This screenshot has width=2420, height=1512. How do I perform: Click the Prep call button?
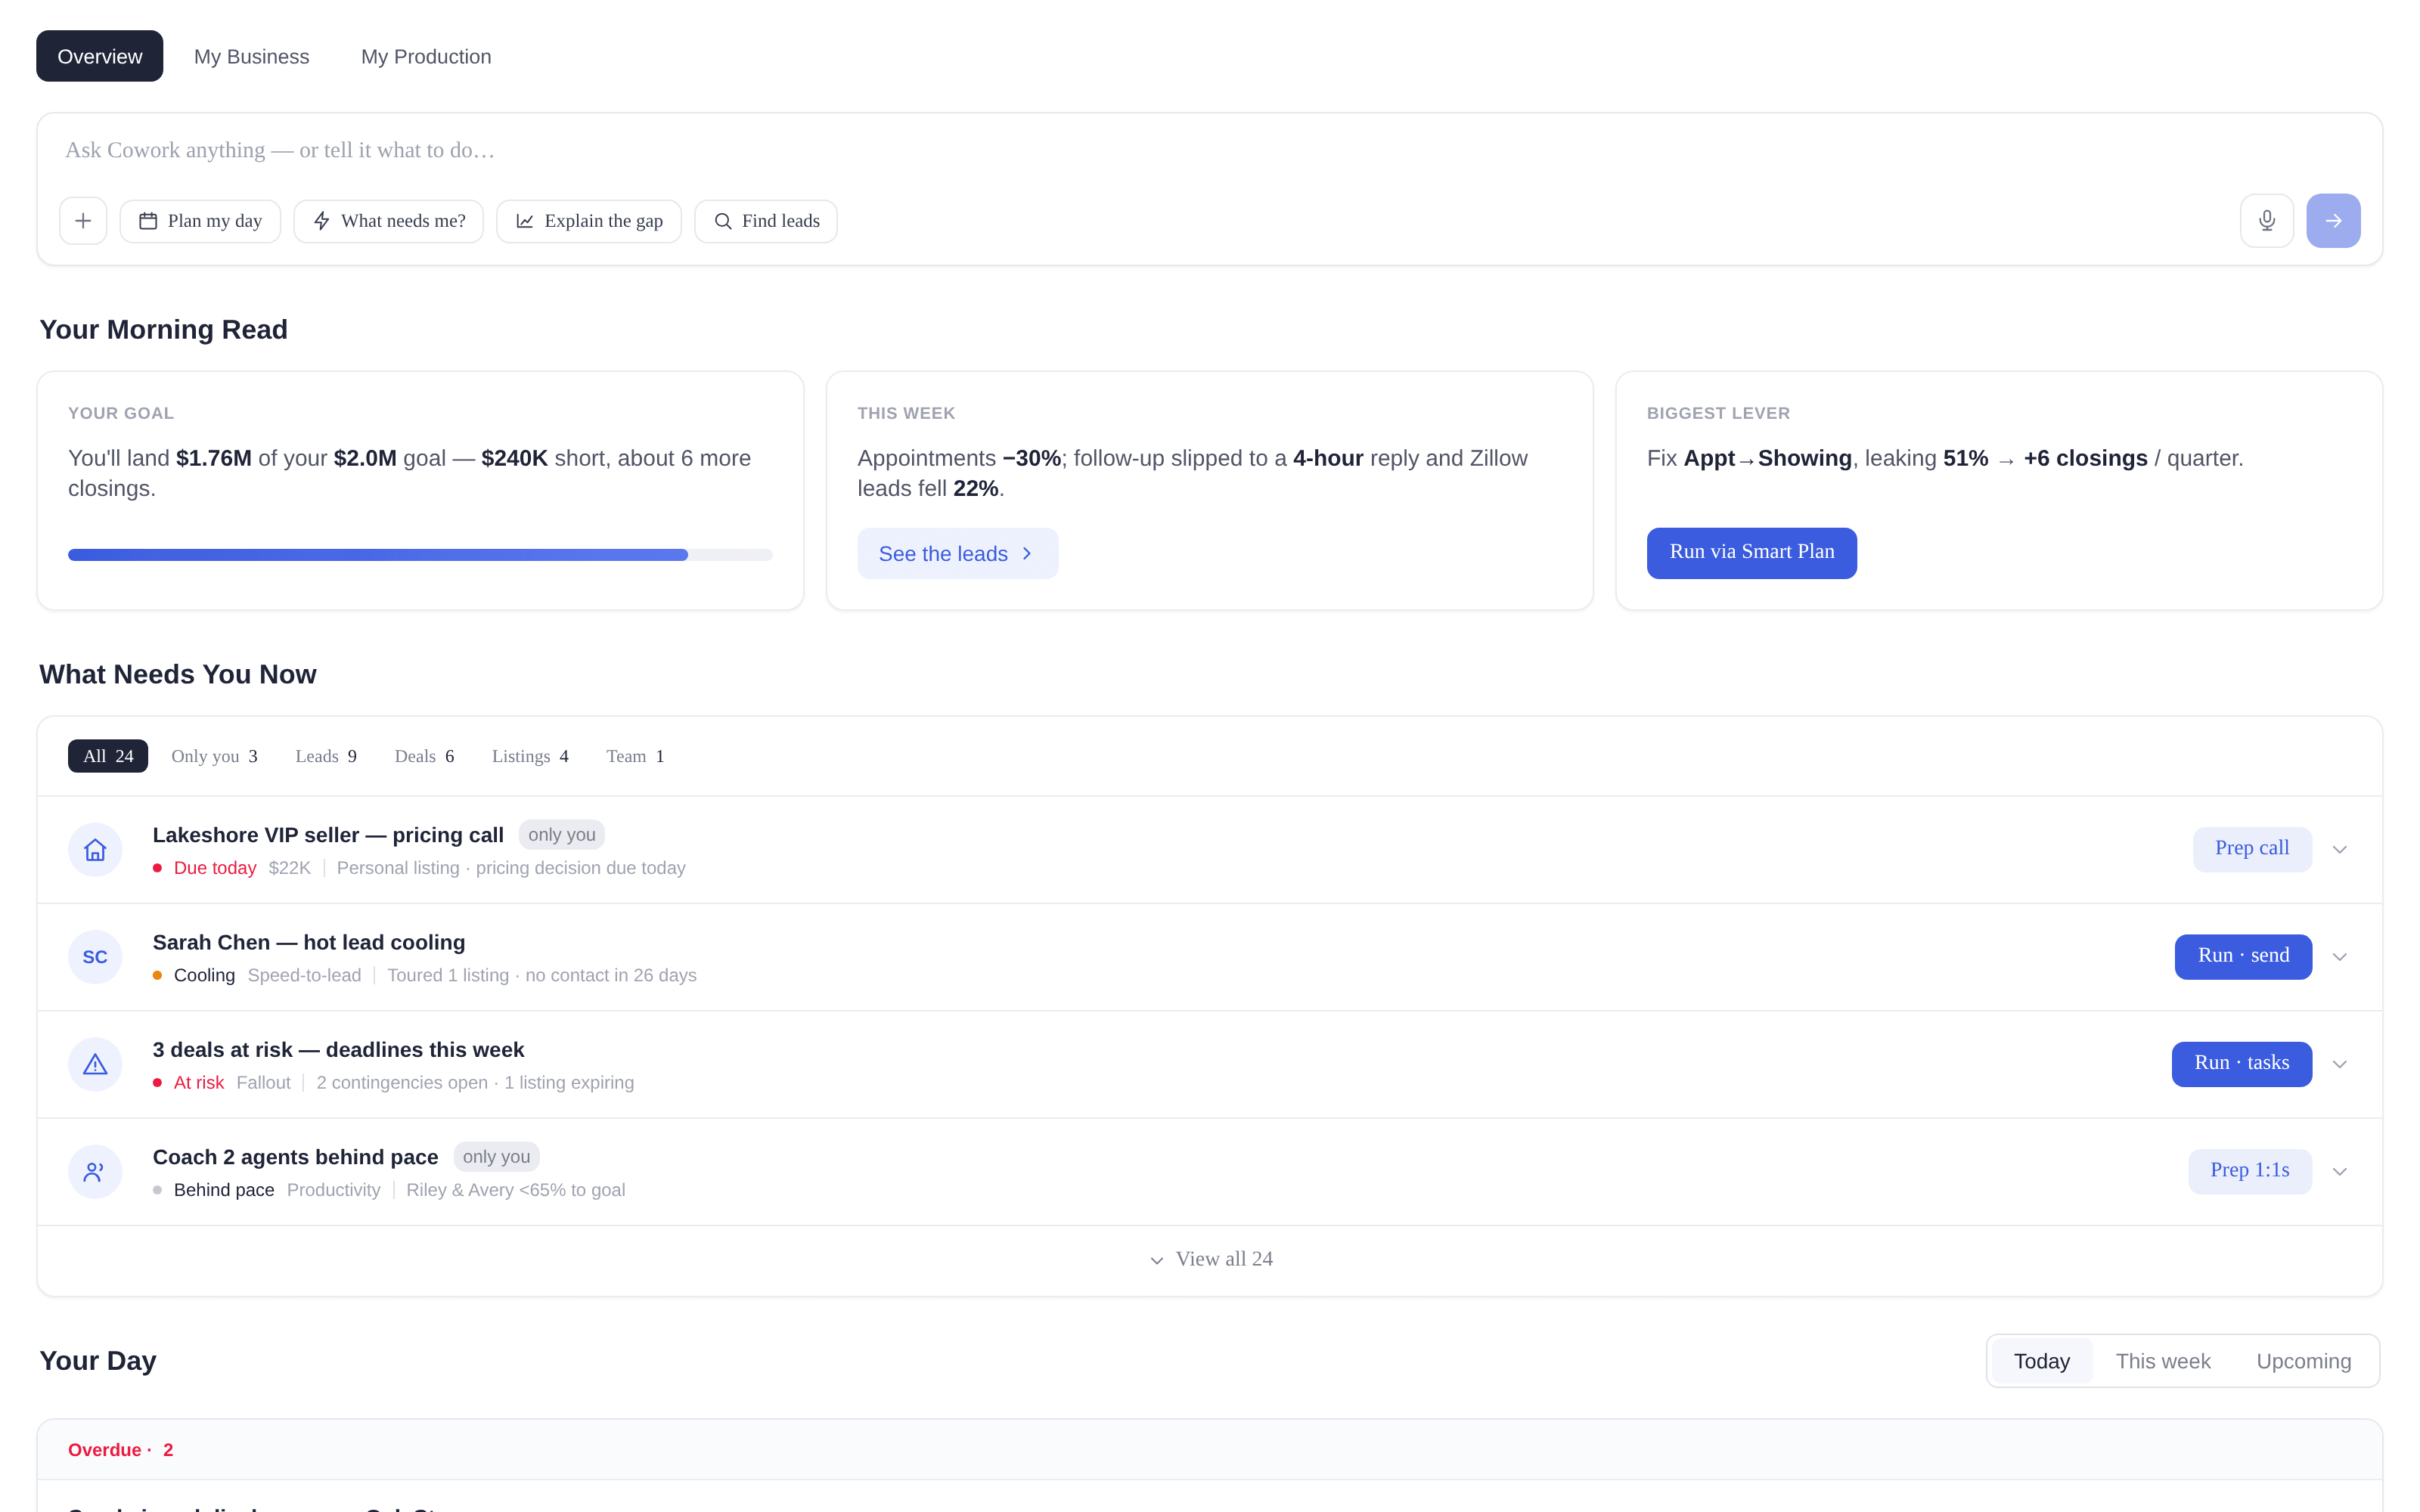coord(2252,849)
